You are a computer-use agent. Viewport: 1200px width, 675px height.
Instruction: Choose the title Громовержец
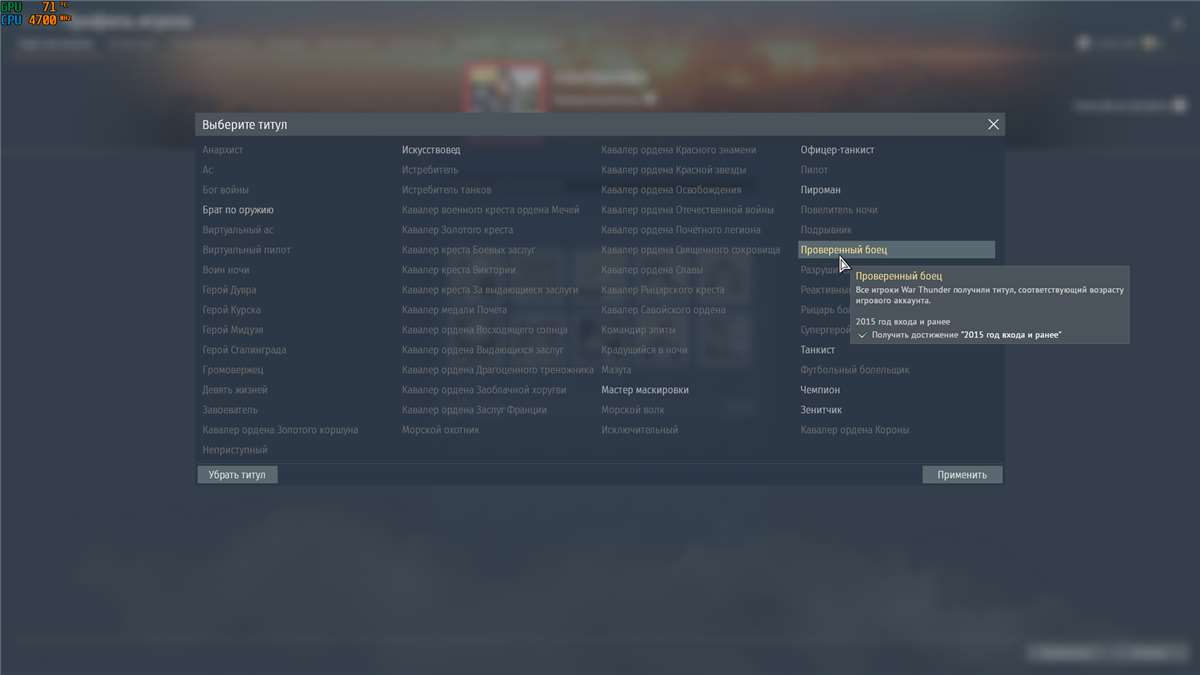(233, 370)
